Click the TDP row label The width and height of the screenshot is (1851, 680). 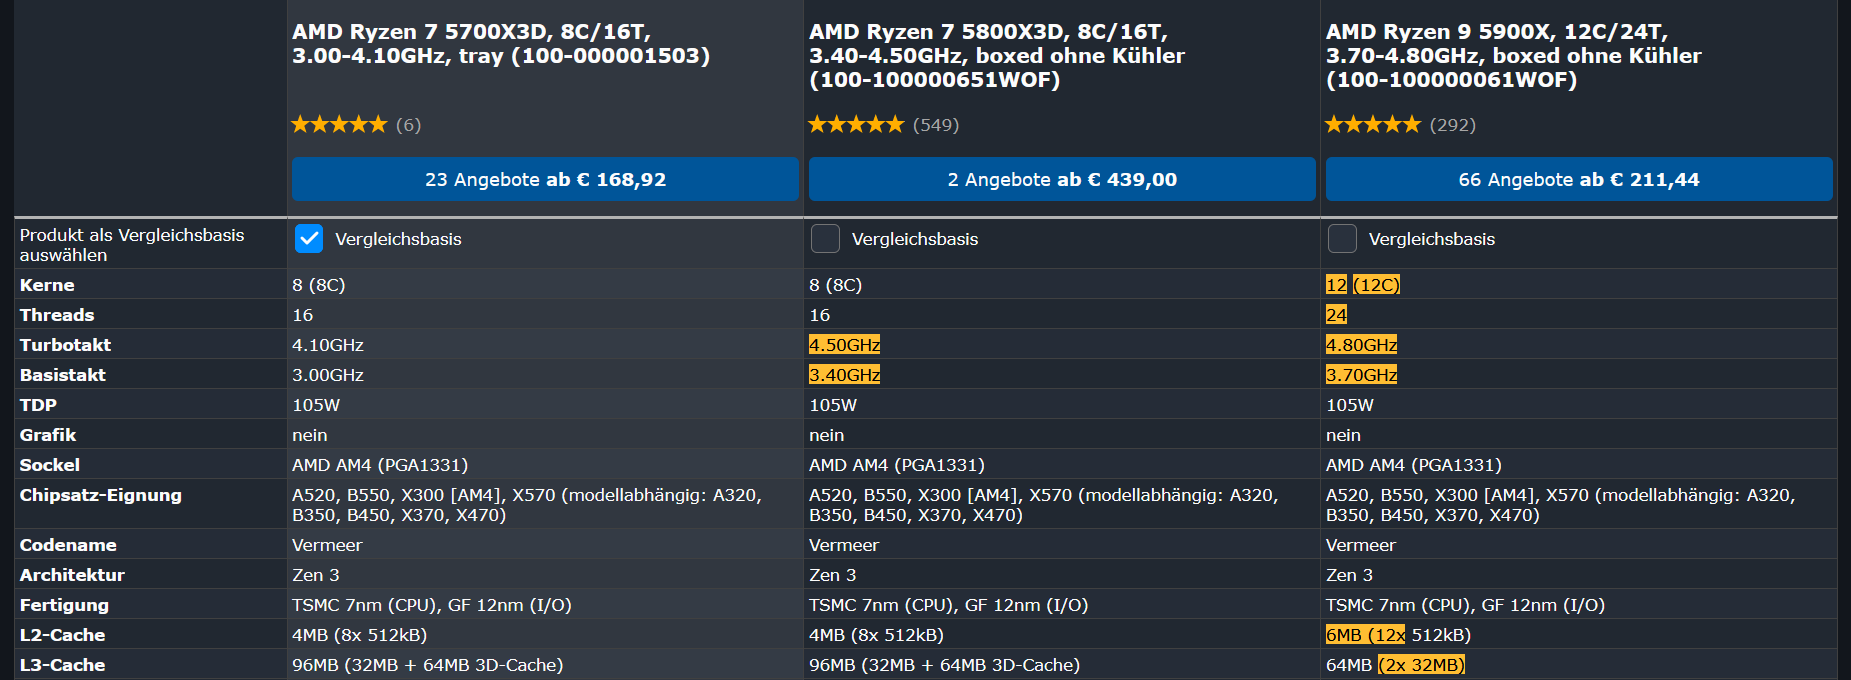click(38, 405)
